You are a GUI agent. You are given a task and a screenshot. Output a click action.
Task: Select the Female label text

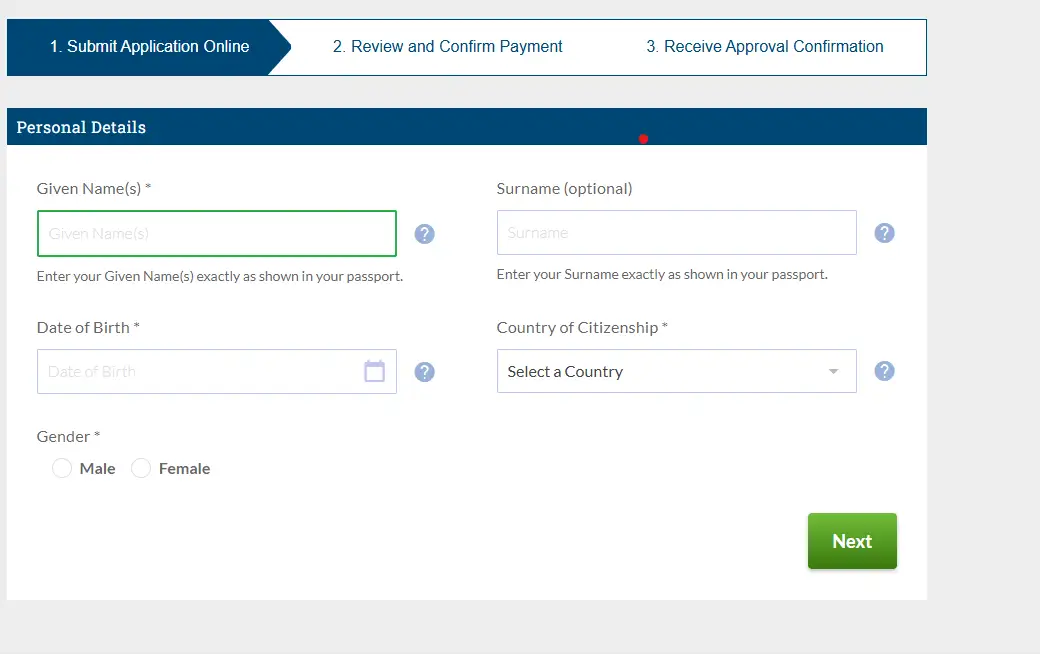point(183,468)
